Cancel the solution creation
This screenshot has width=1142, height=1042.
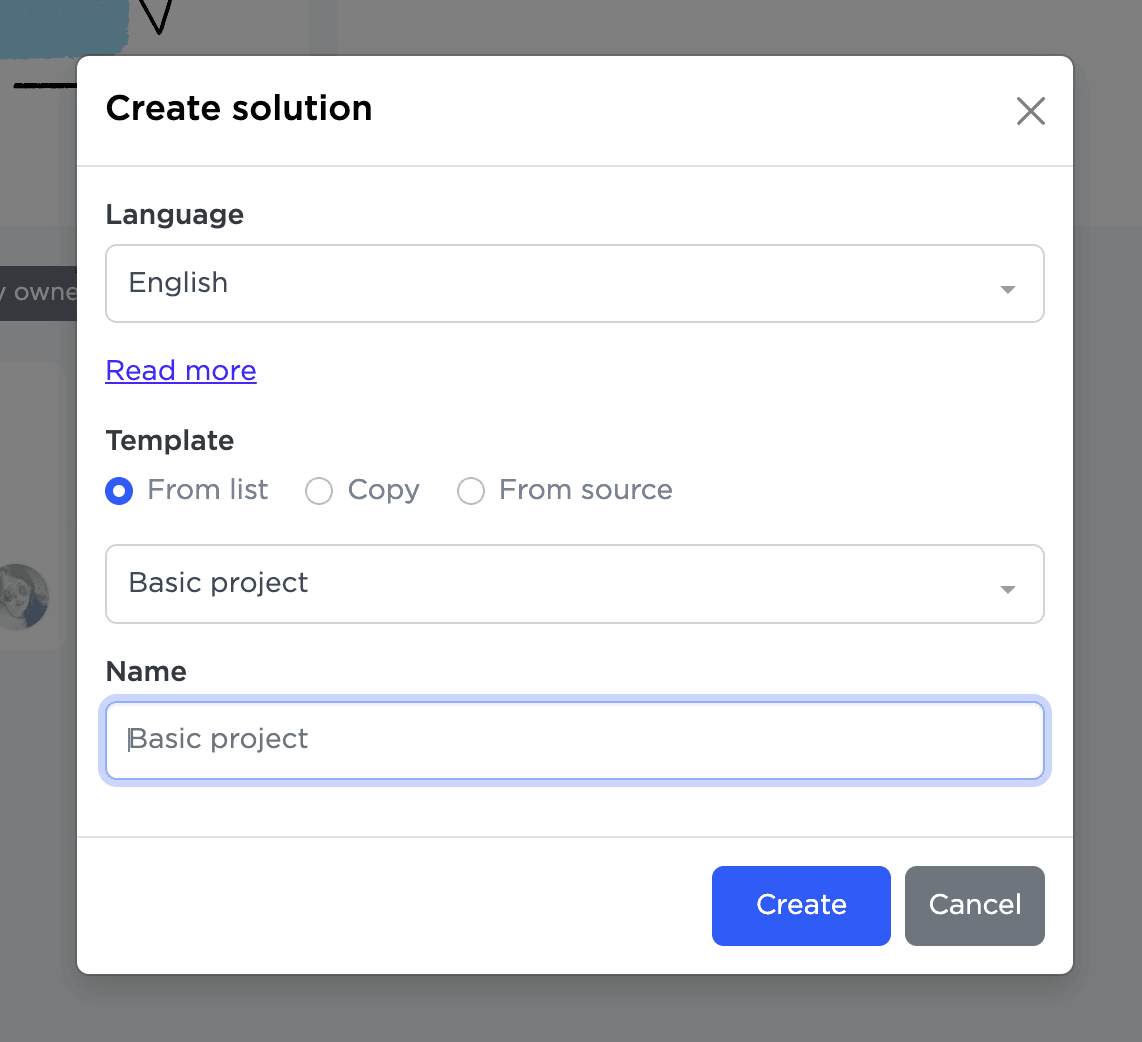coord(974,905)
